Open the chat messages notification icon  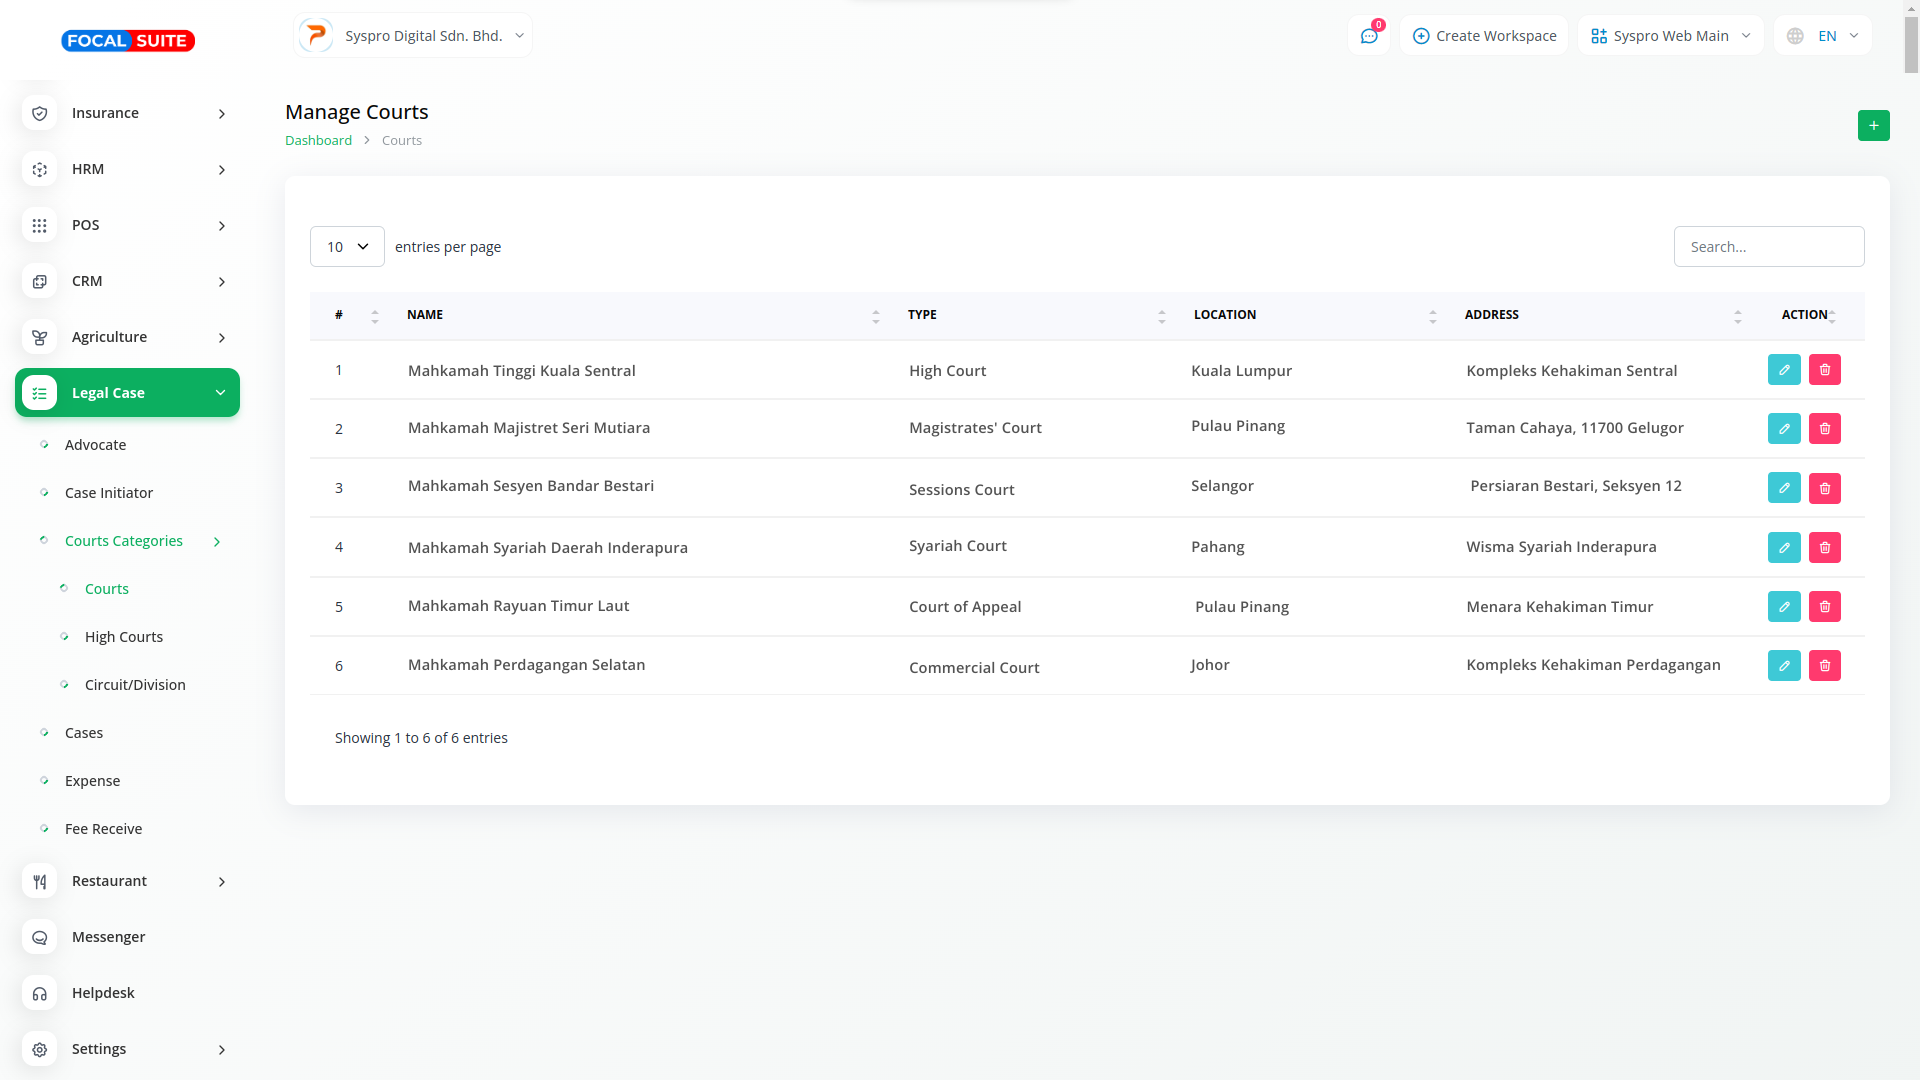point(1368,36)
